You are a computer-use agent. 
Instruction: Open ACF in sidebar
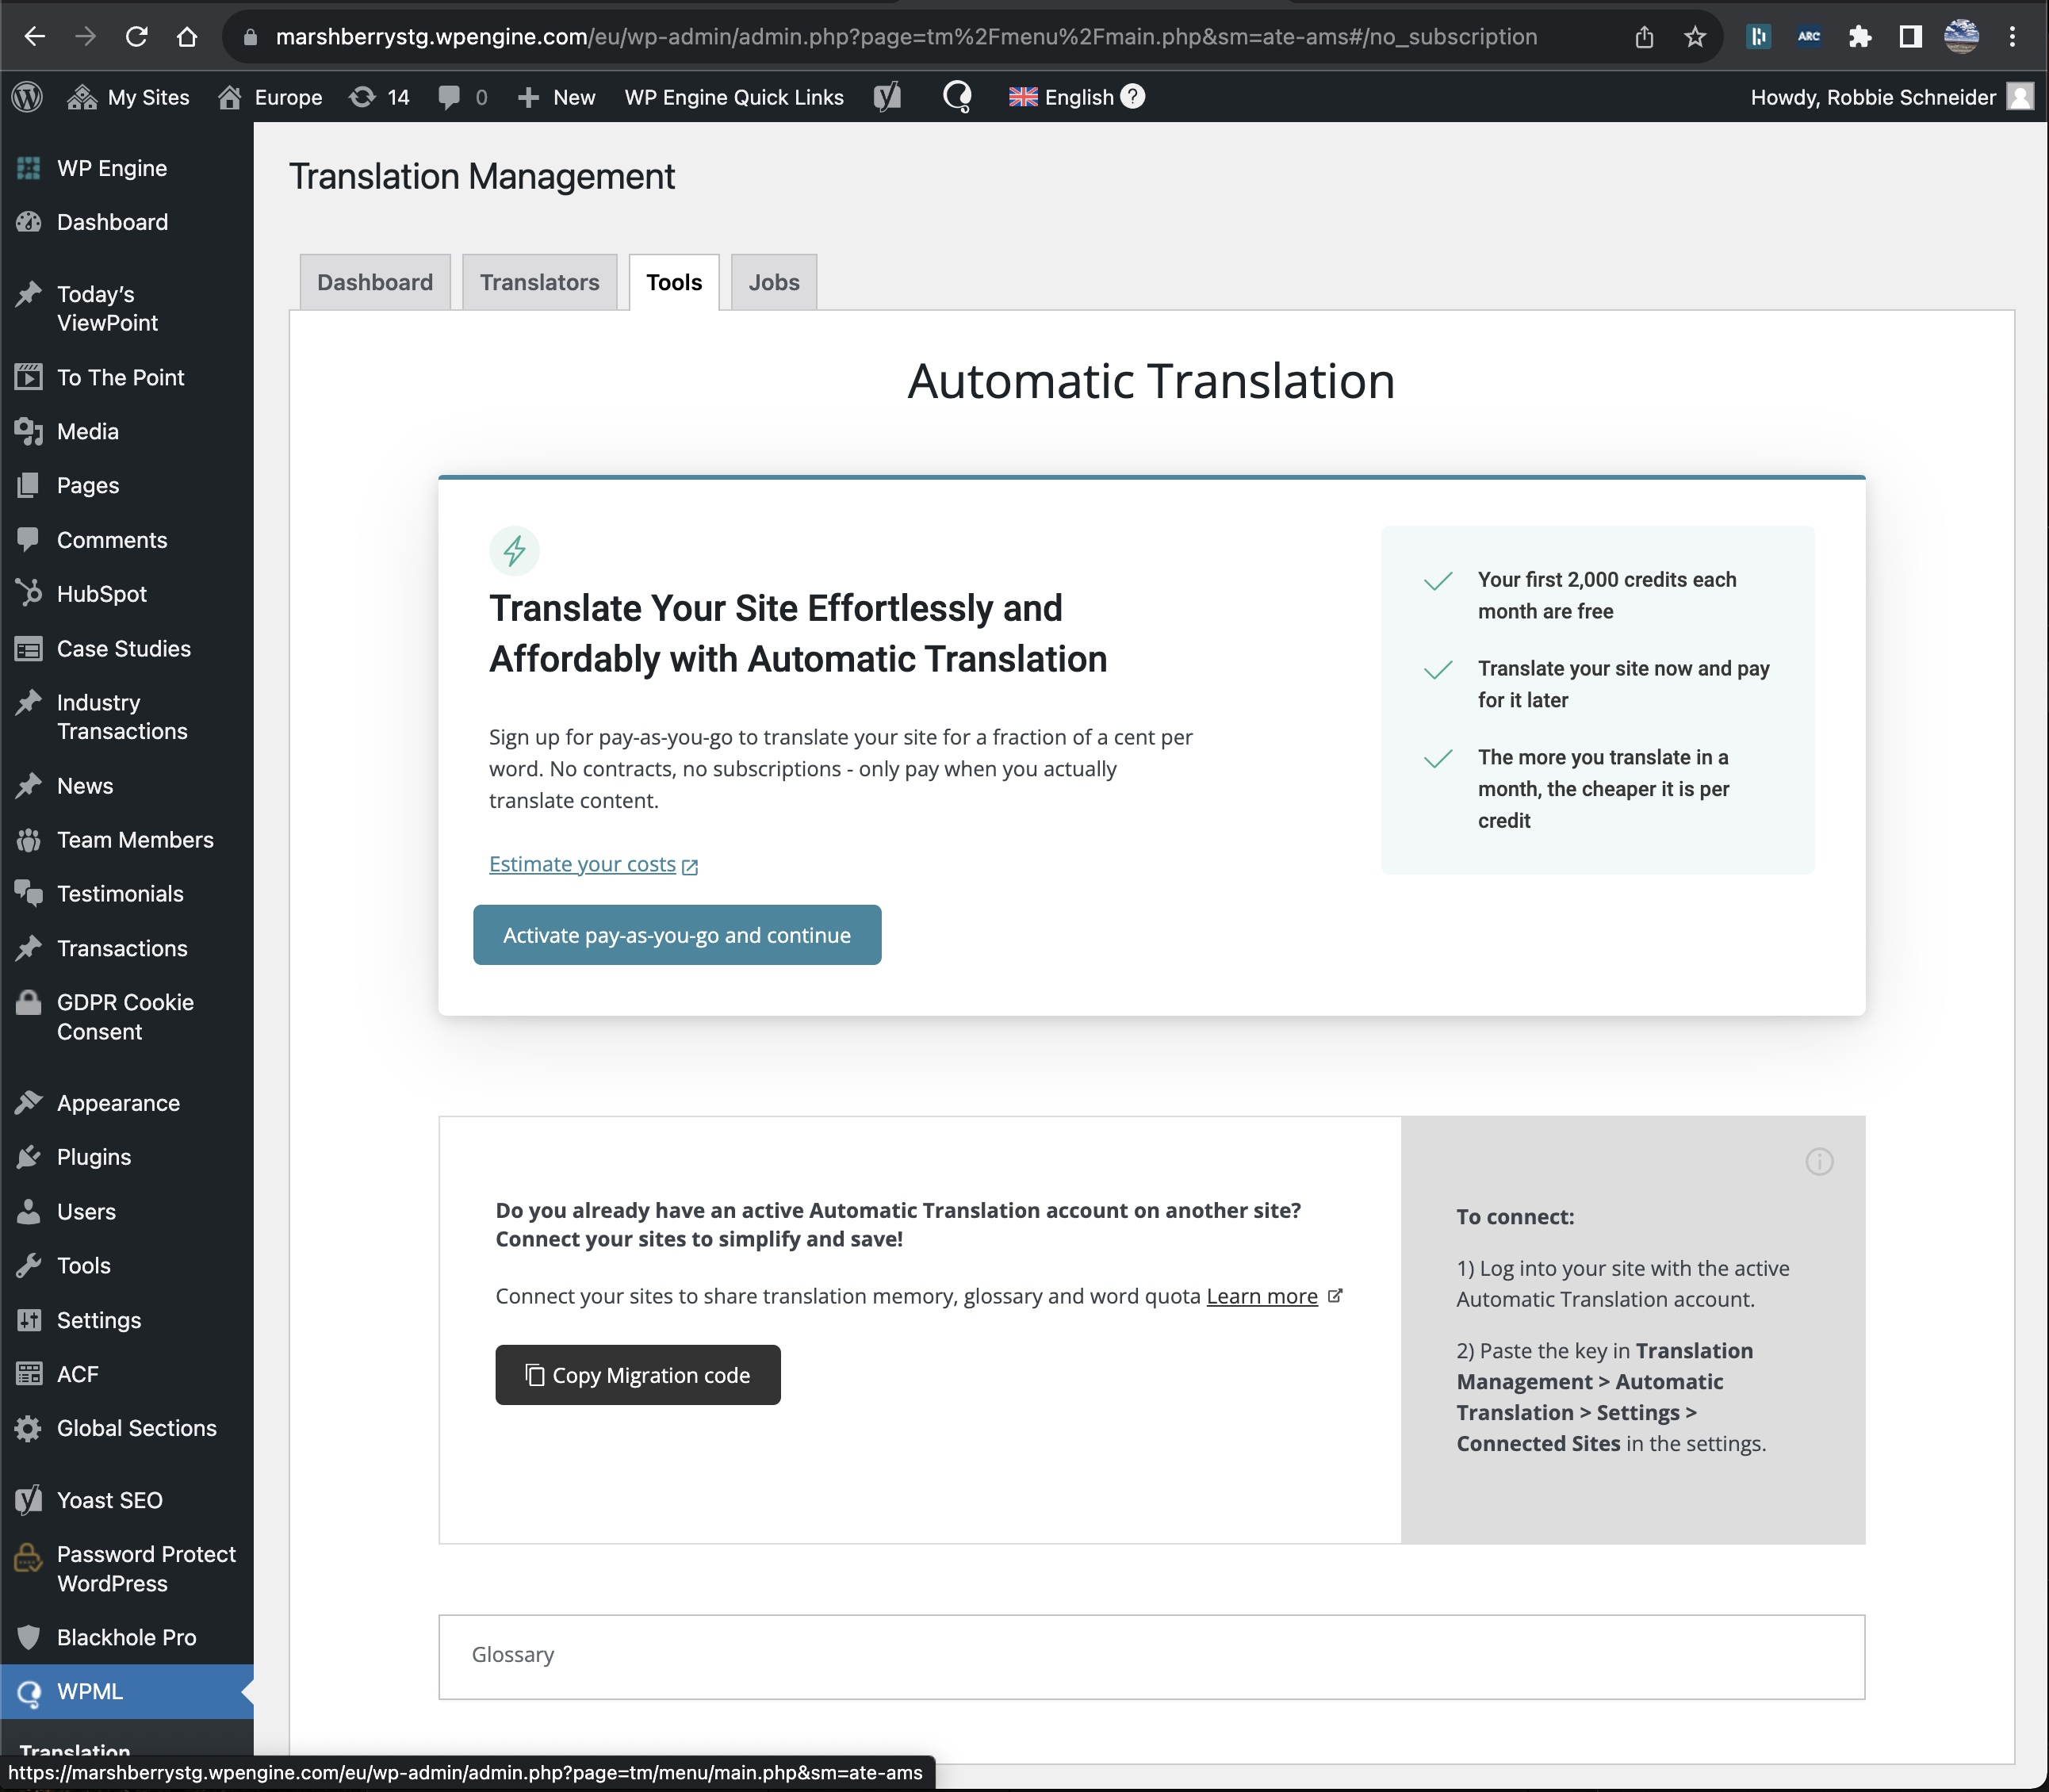pyautogui.click(x=127, y=1374)
